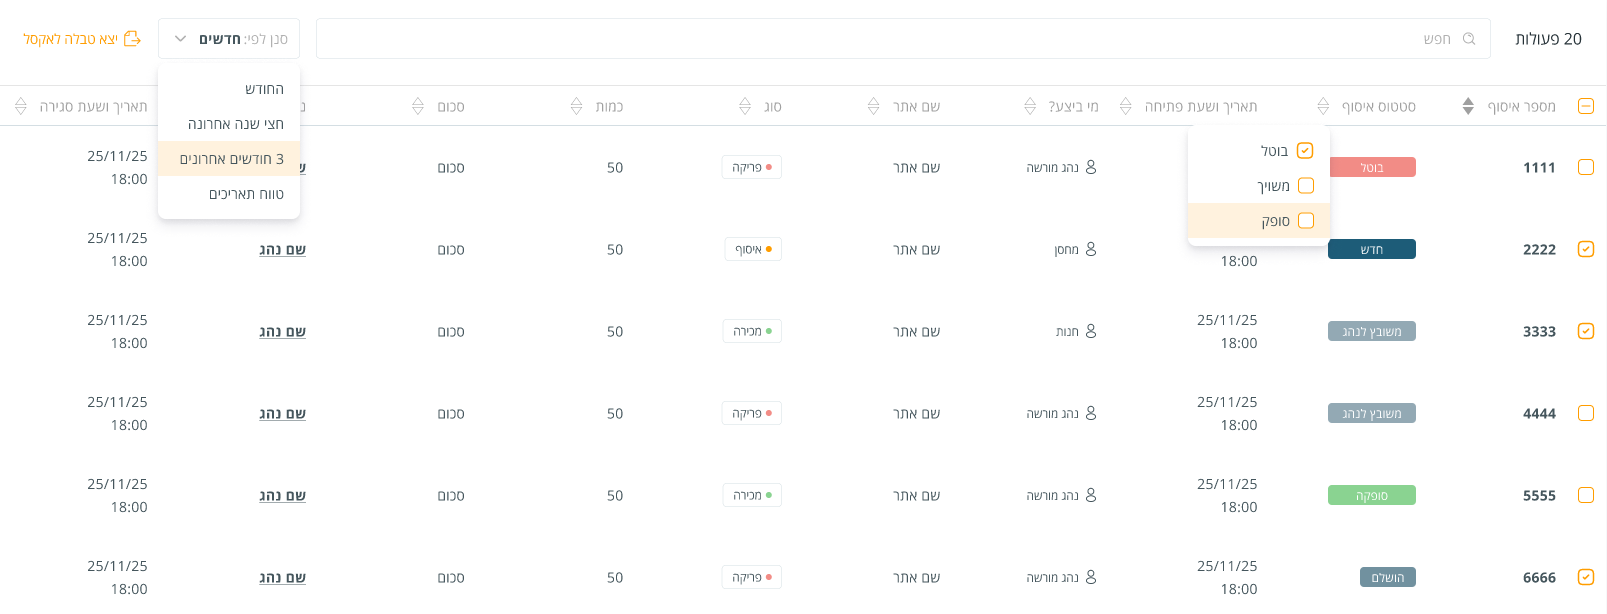1607x614 pixels.
Task: Check the משויך status filter option
Action: point(1306,186)
